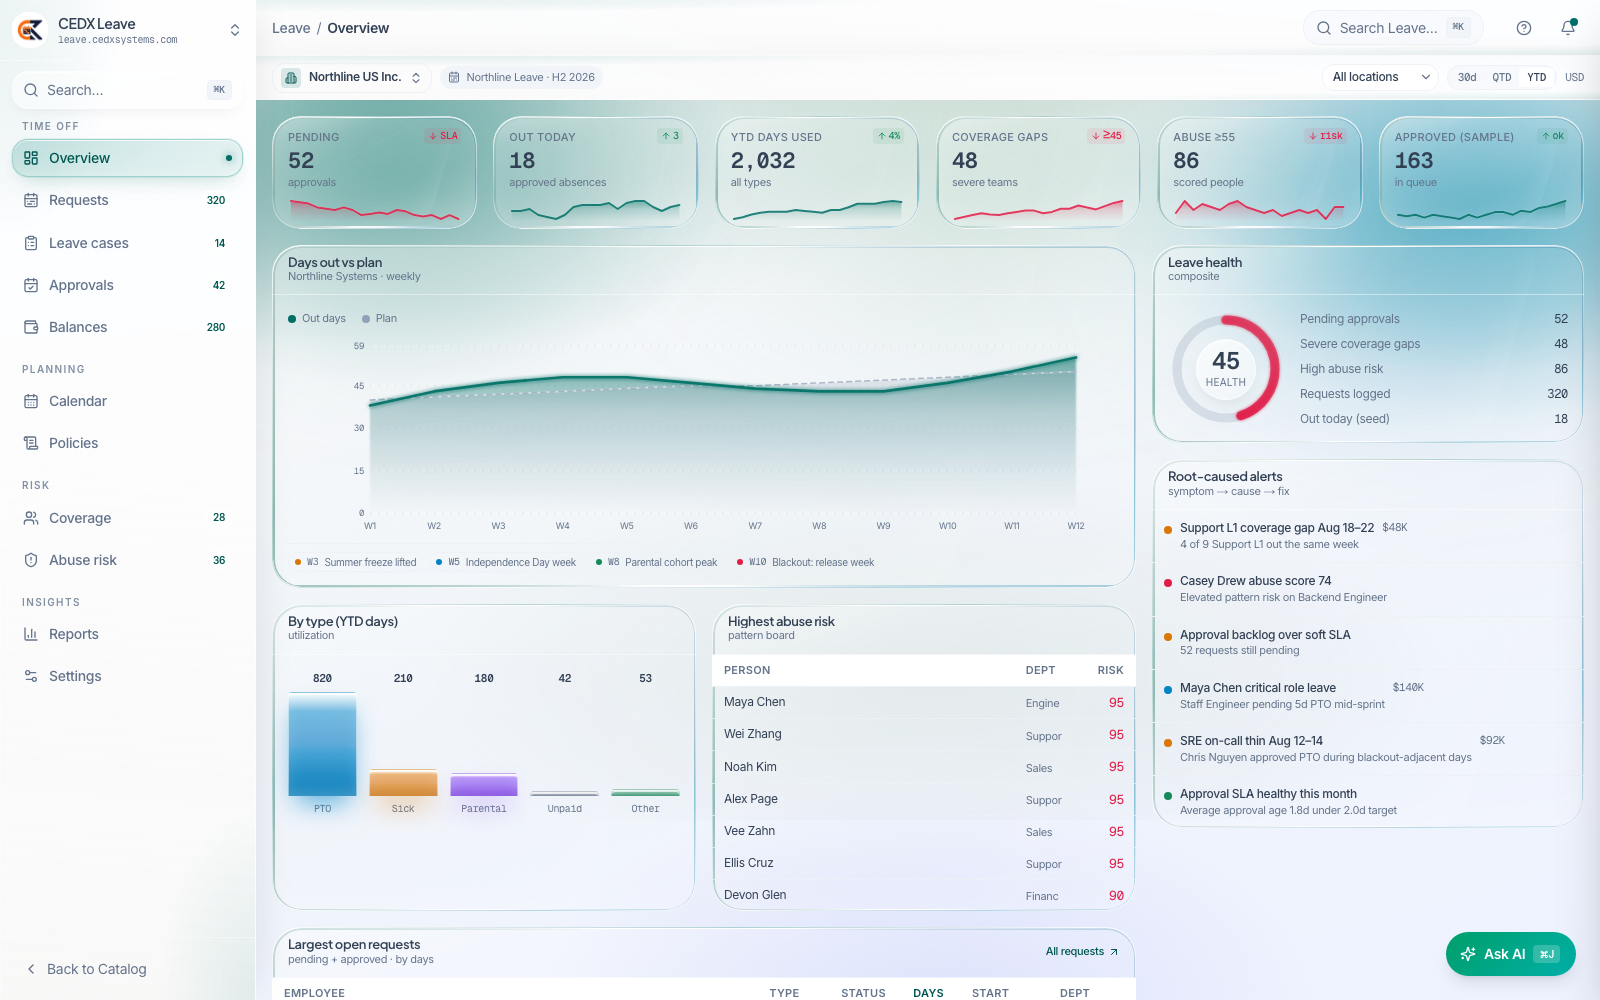Screen dimensions: 1600x1000
Task: Switch currency with the USD toggle
Action: pos(1574,77)
